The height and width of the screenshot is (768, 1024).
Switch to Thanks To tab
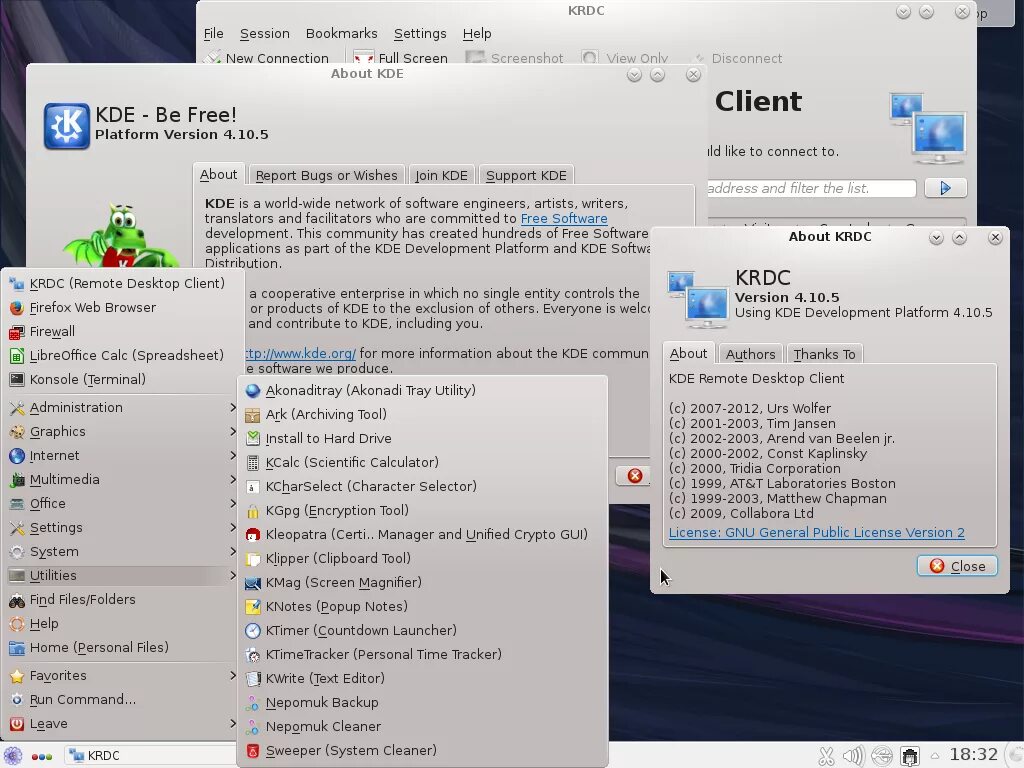[x=824, y=354]
